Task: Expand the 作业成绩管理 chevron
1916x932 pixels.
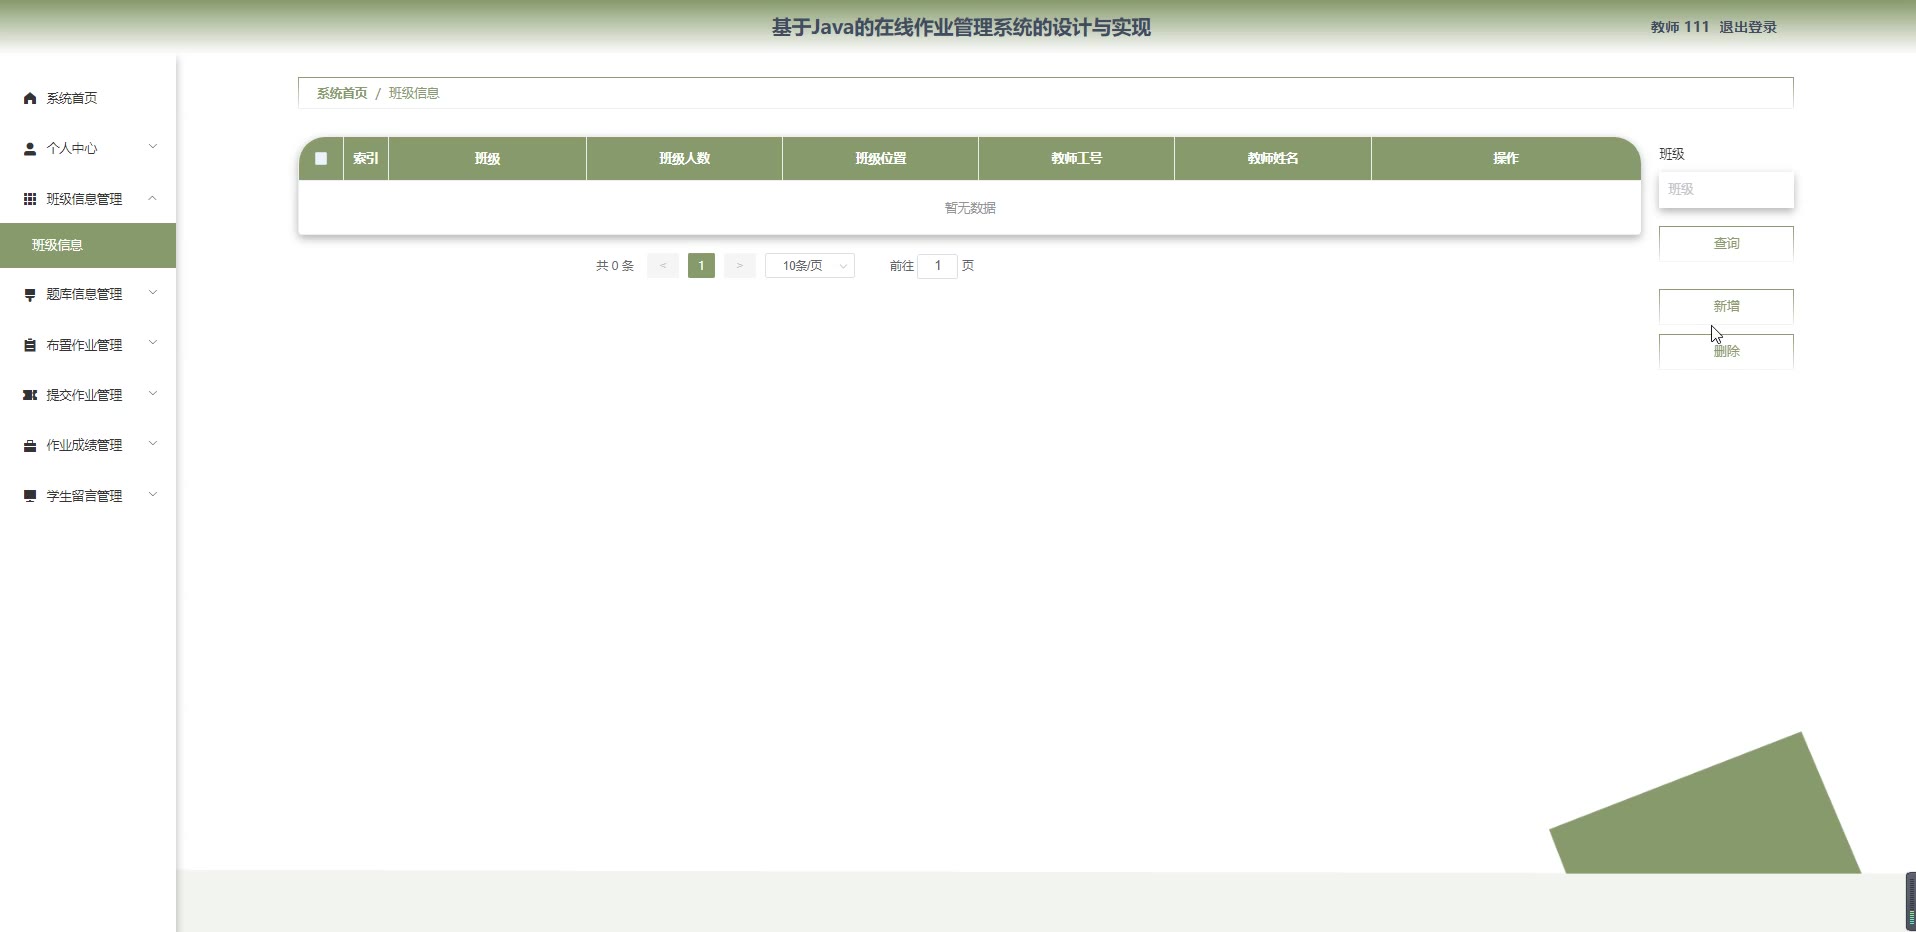Action: point(153,444)
